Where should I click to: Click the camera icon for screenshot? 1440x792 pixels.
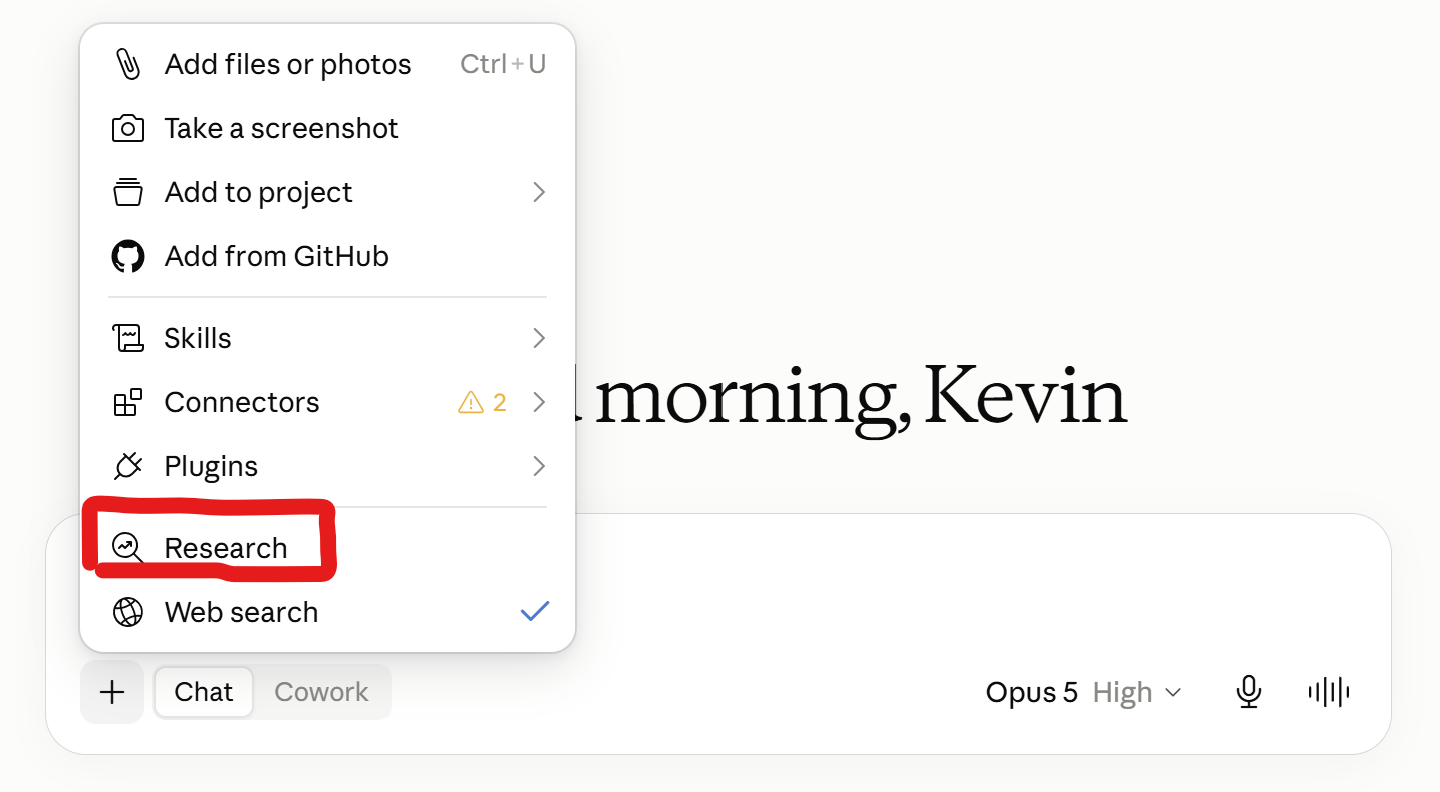[127, 128]
